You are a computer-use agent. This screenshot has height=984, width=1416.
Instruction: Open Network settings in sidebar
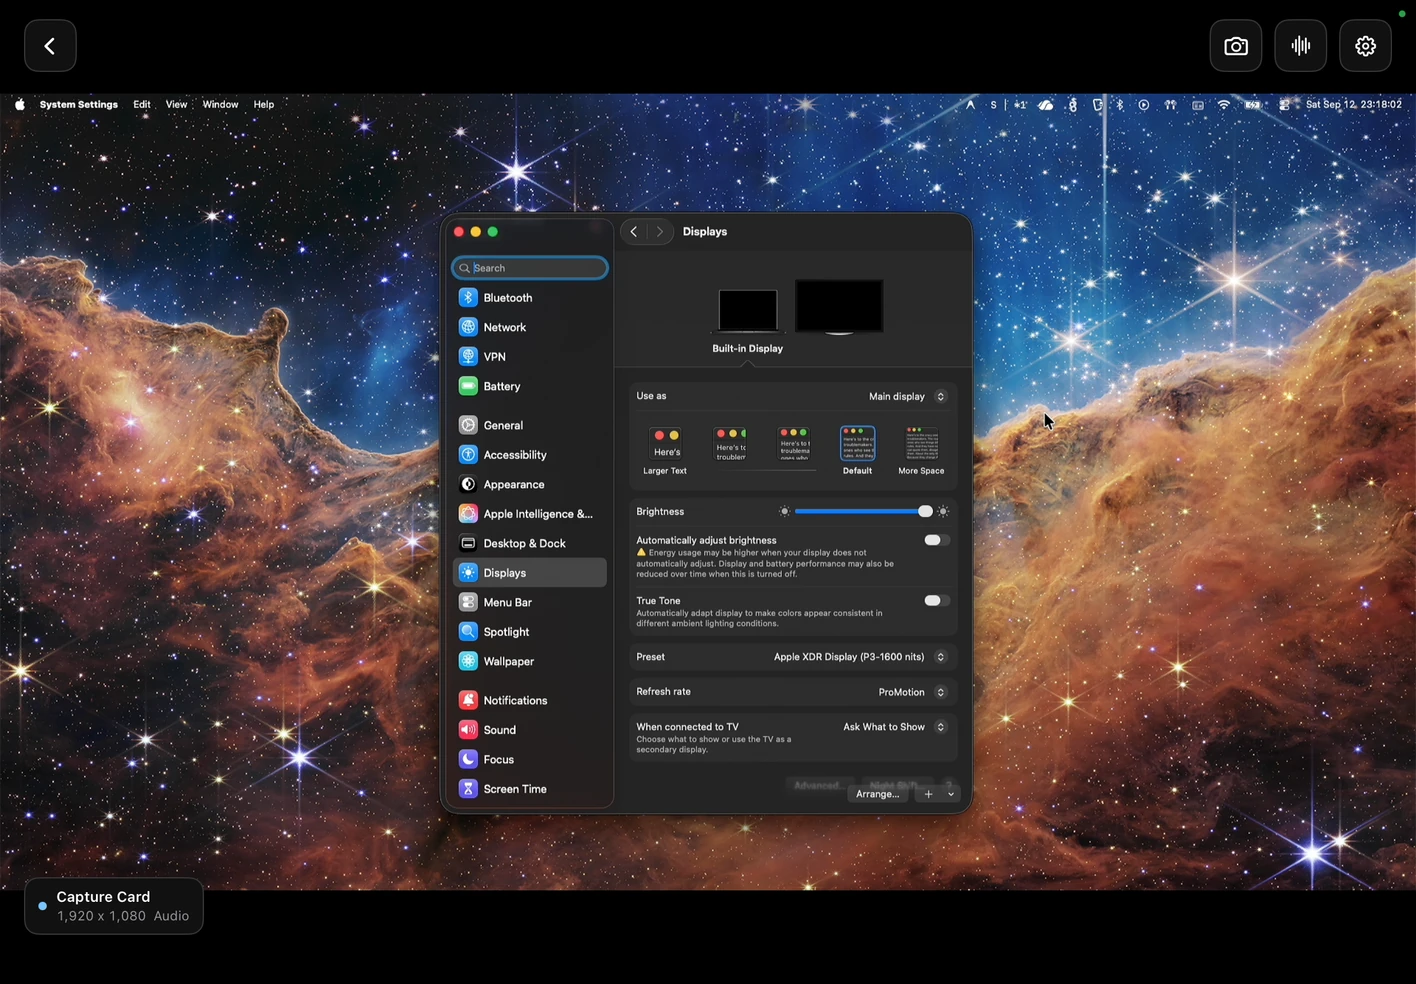pos(529,327)
